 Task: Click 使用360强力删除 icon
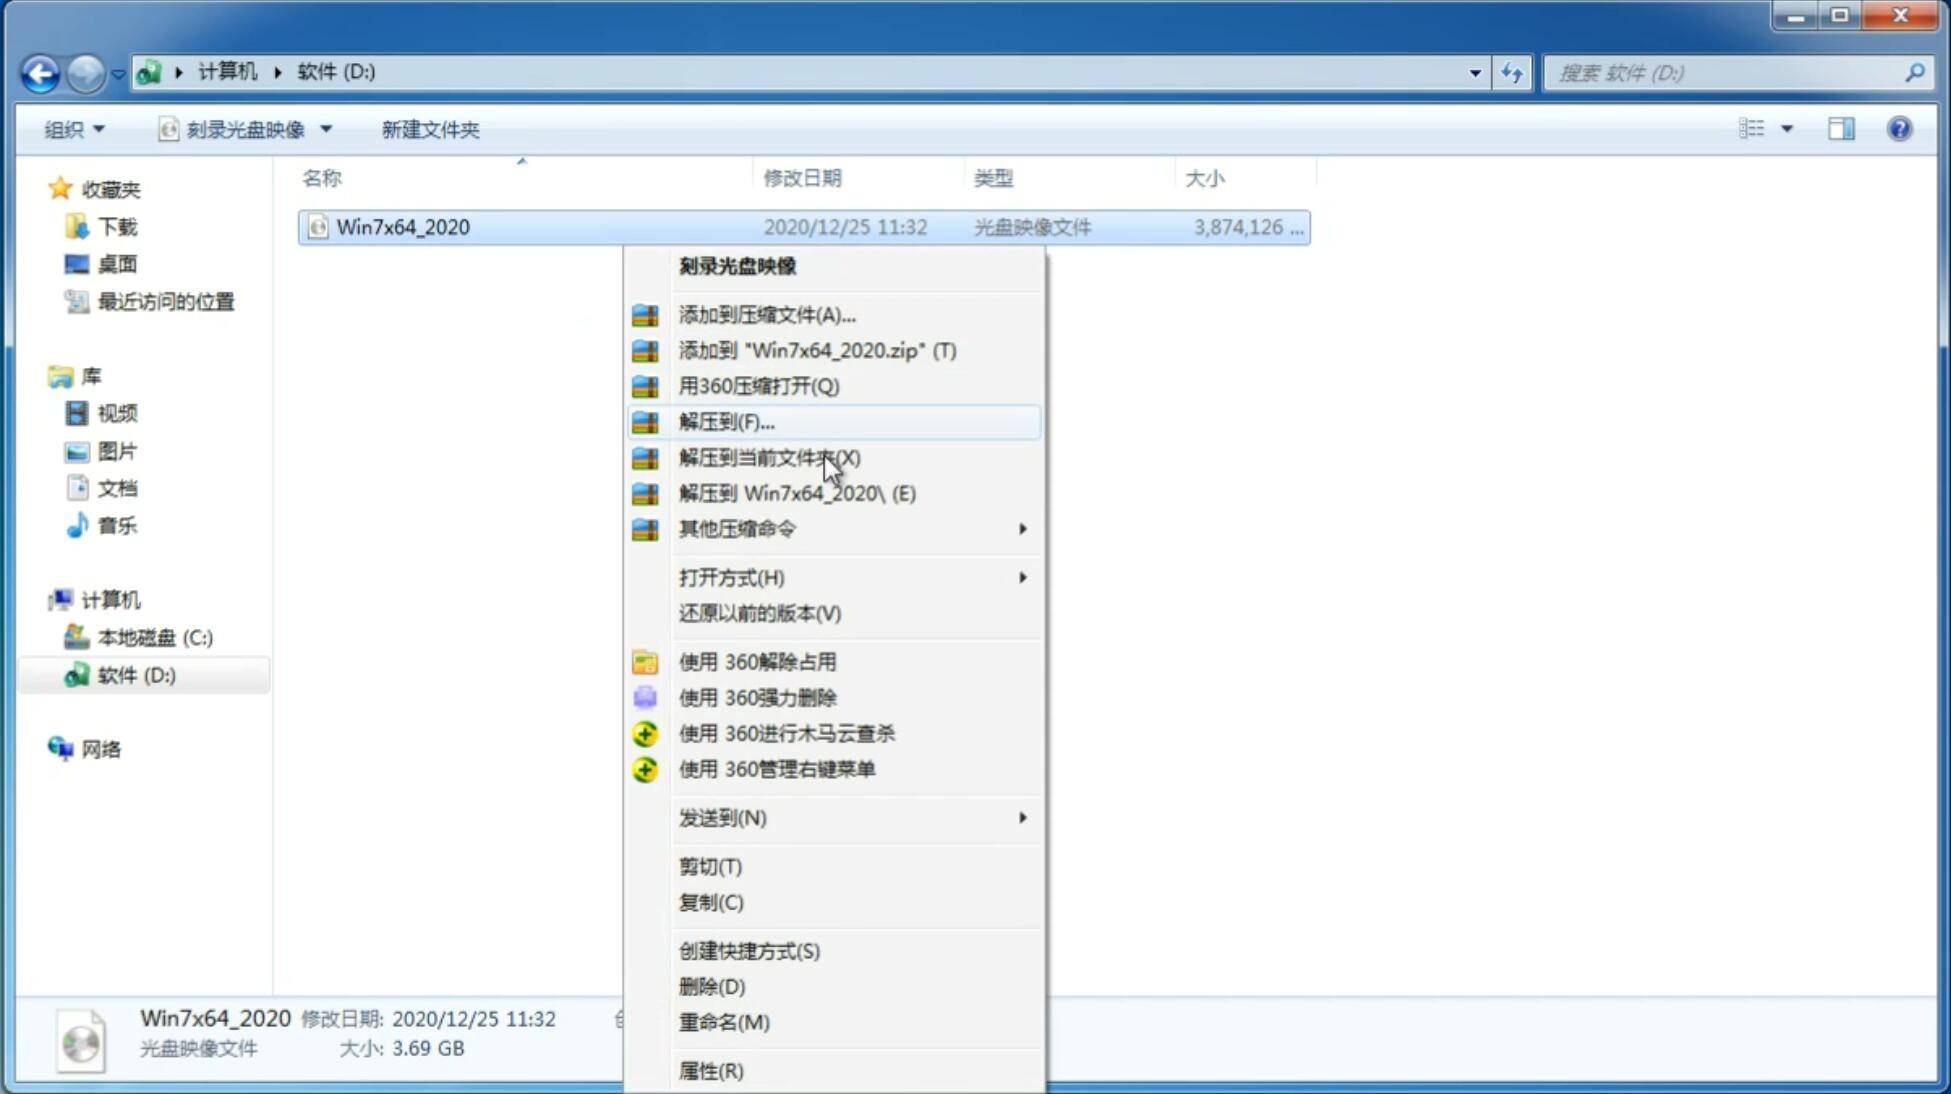pos(645,696)
